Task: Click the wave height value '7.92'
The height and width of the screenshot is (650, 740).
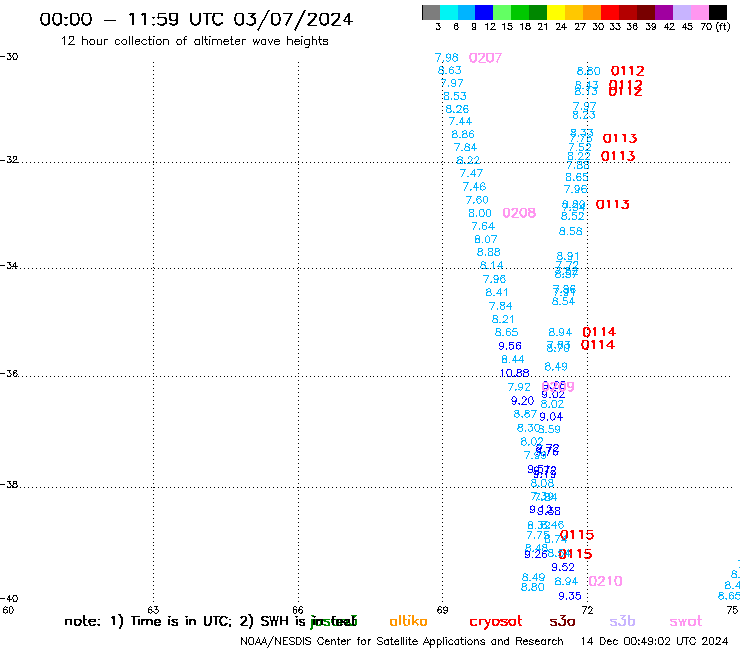Action: click(519, 388)
